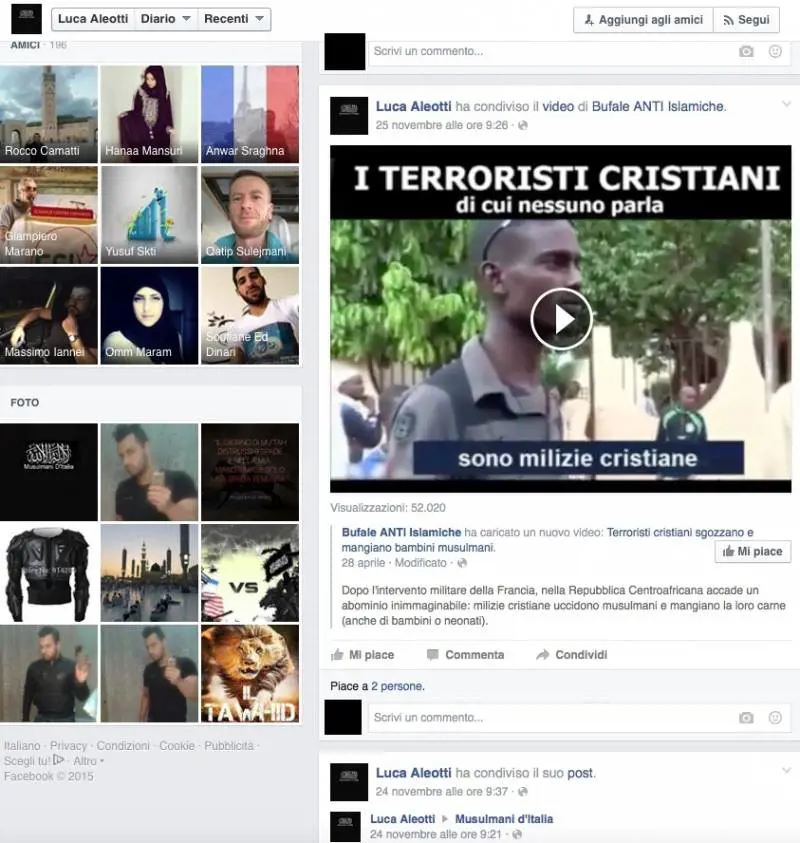Click the 24 novembre alle ore 9:21 timestamp
Image resolution: width=800 pixels, height=843 pixels.
pos(435,834)
